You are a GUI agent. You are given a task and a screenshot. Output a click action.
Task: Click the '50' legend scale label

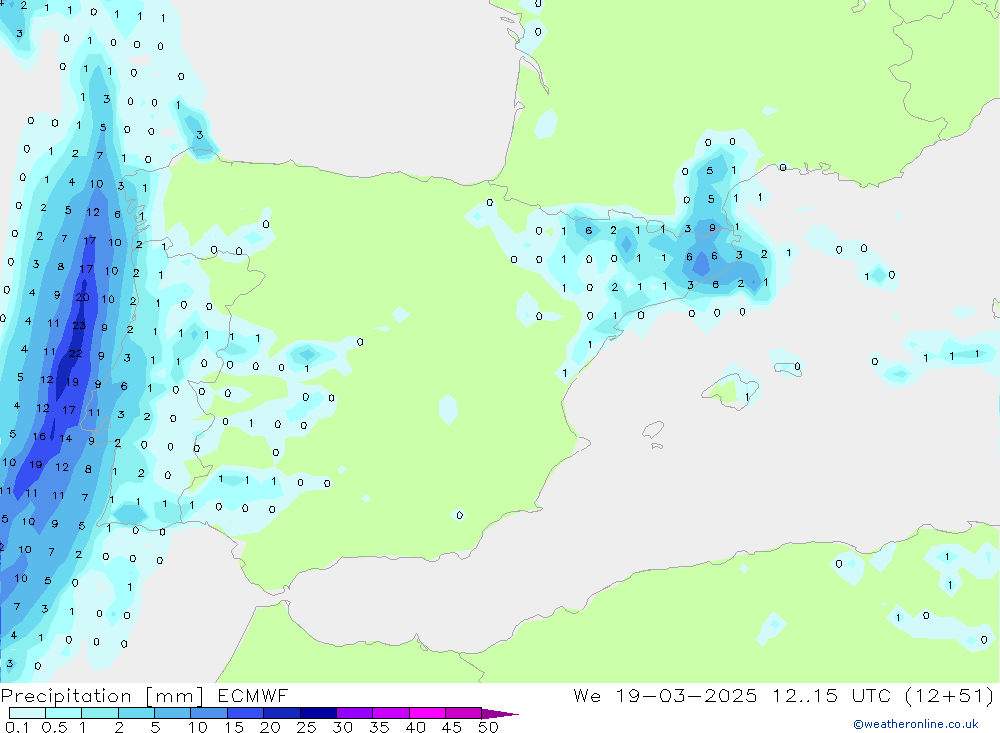click(x=488, y=727)
